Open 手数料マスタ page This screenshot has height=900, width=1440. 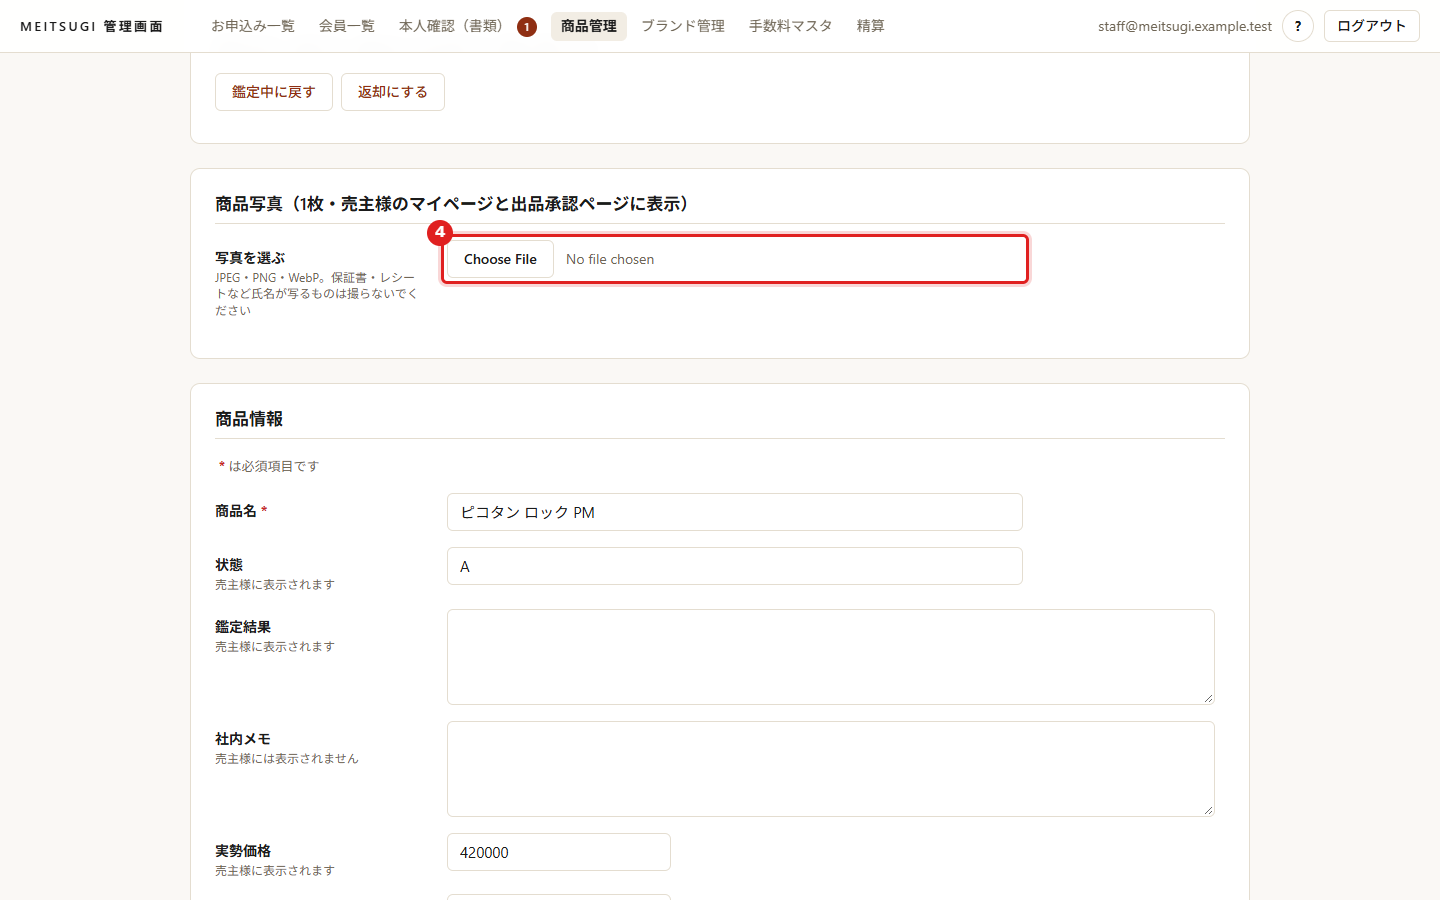[791, 26]
